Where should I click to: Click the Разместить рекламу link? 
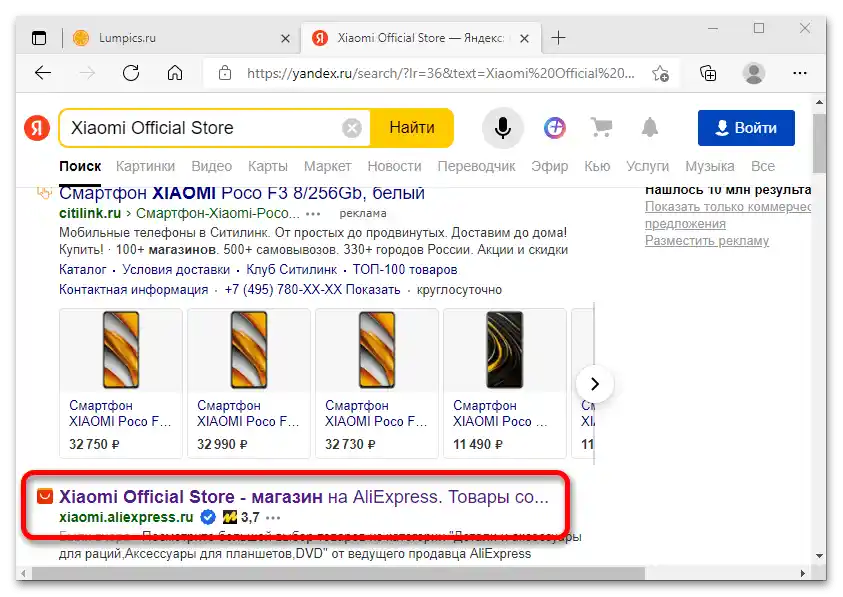[707, 241]
